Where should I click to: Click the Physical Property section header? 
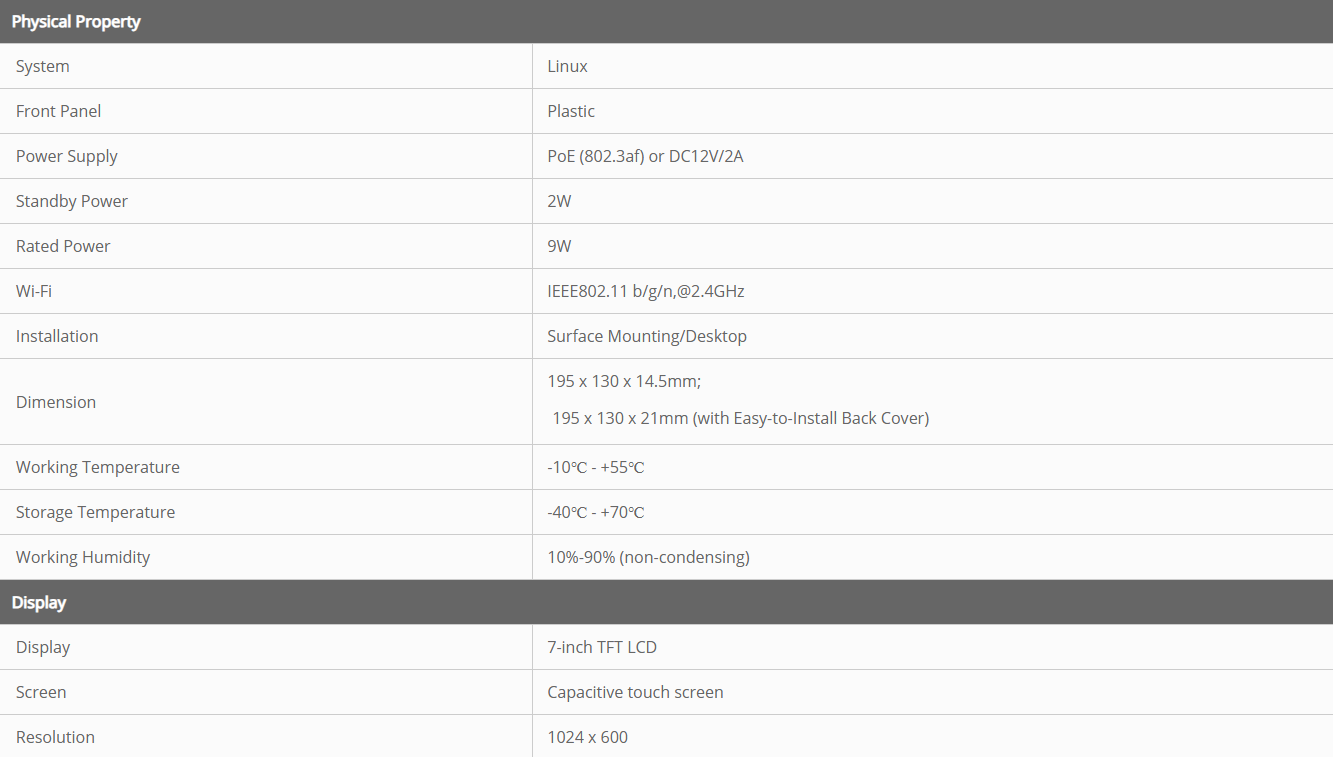point(76,21)
